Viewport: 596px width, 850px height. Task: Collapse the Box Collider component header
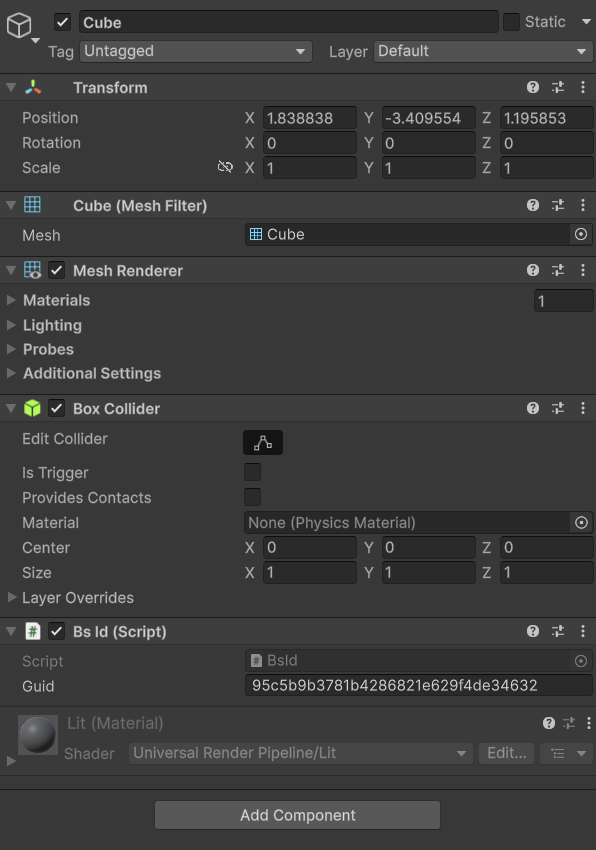11,408
